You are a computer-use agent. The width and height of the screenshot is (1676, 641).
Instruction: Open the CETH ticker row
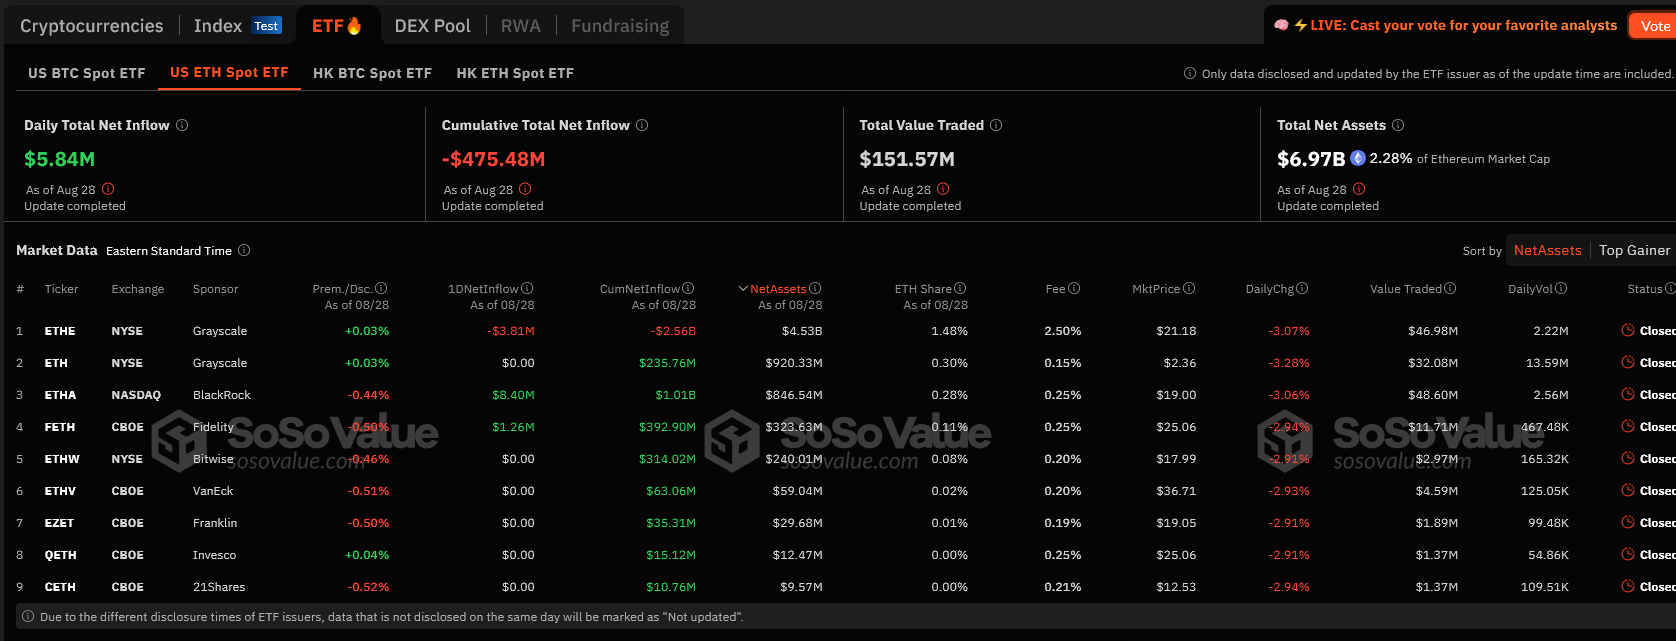tap(60, 587)
